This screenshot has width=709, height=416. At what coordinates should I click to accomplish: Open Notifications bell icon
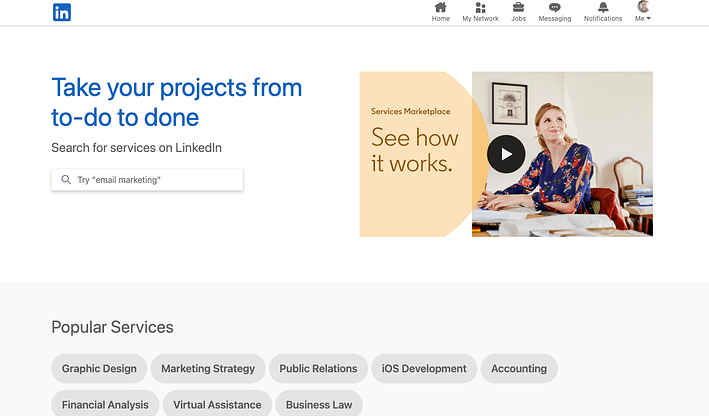click(603, 8)
